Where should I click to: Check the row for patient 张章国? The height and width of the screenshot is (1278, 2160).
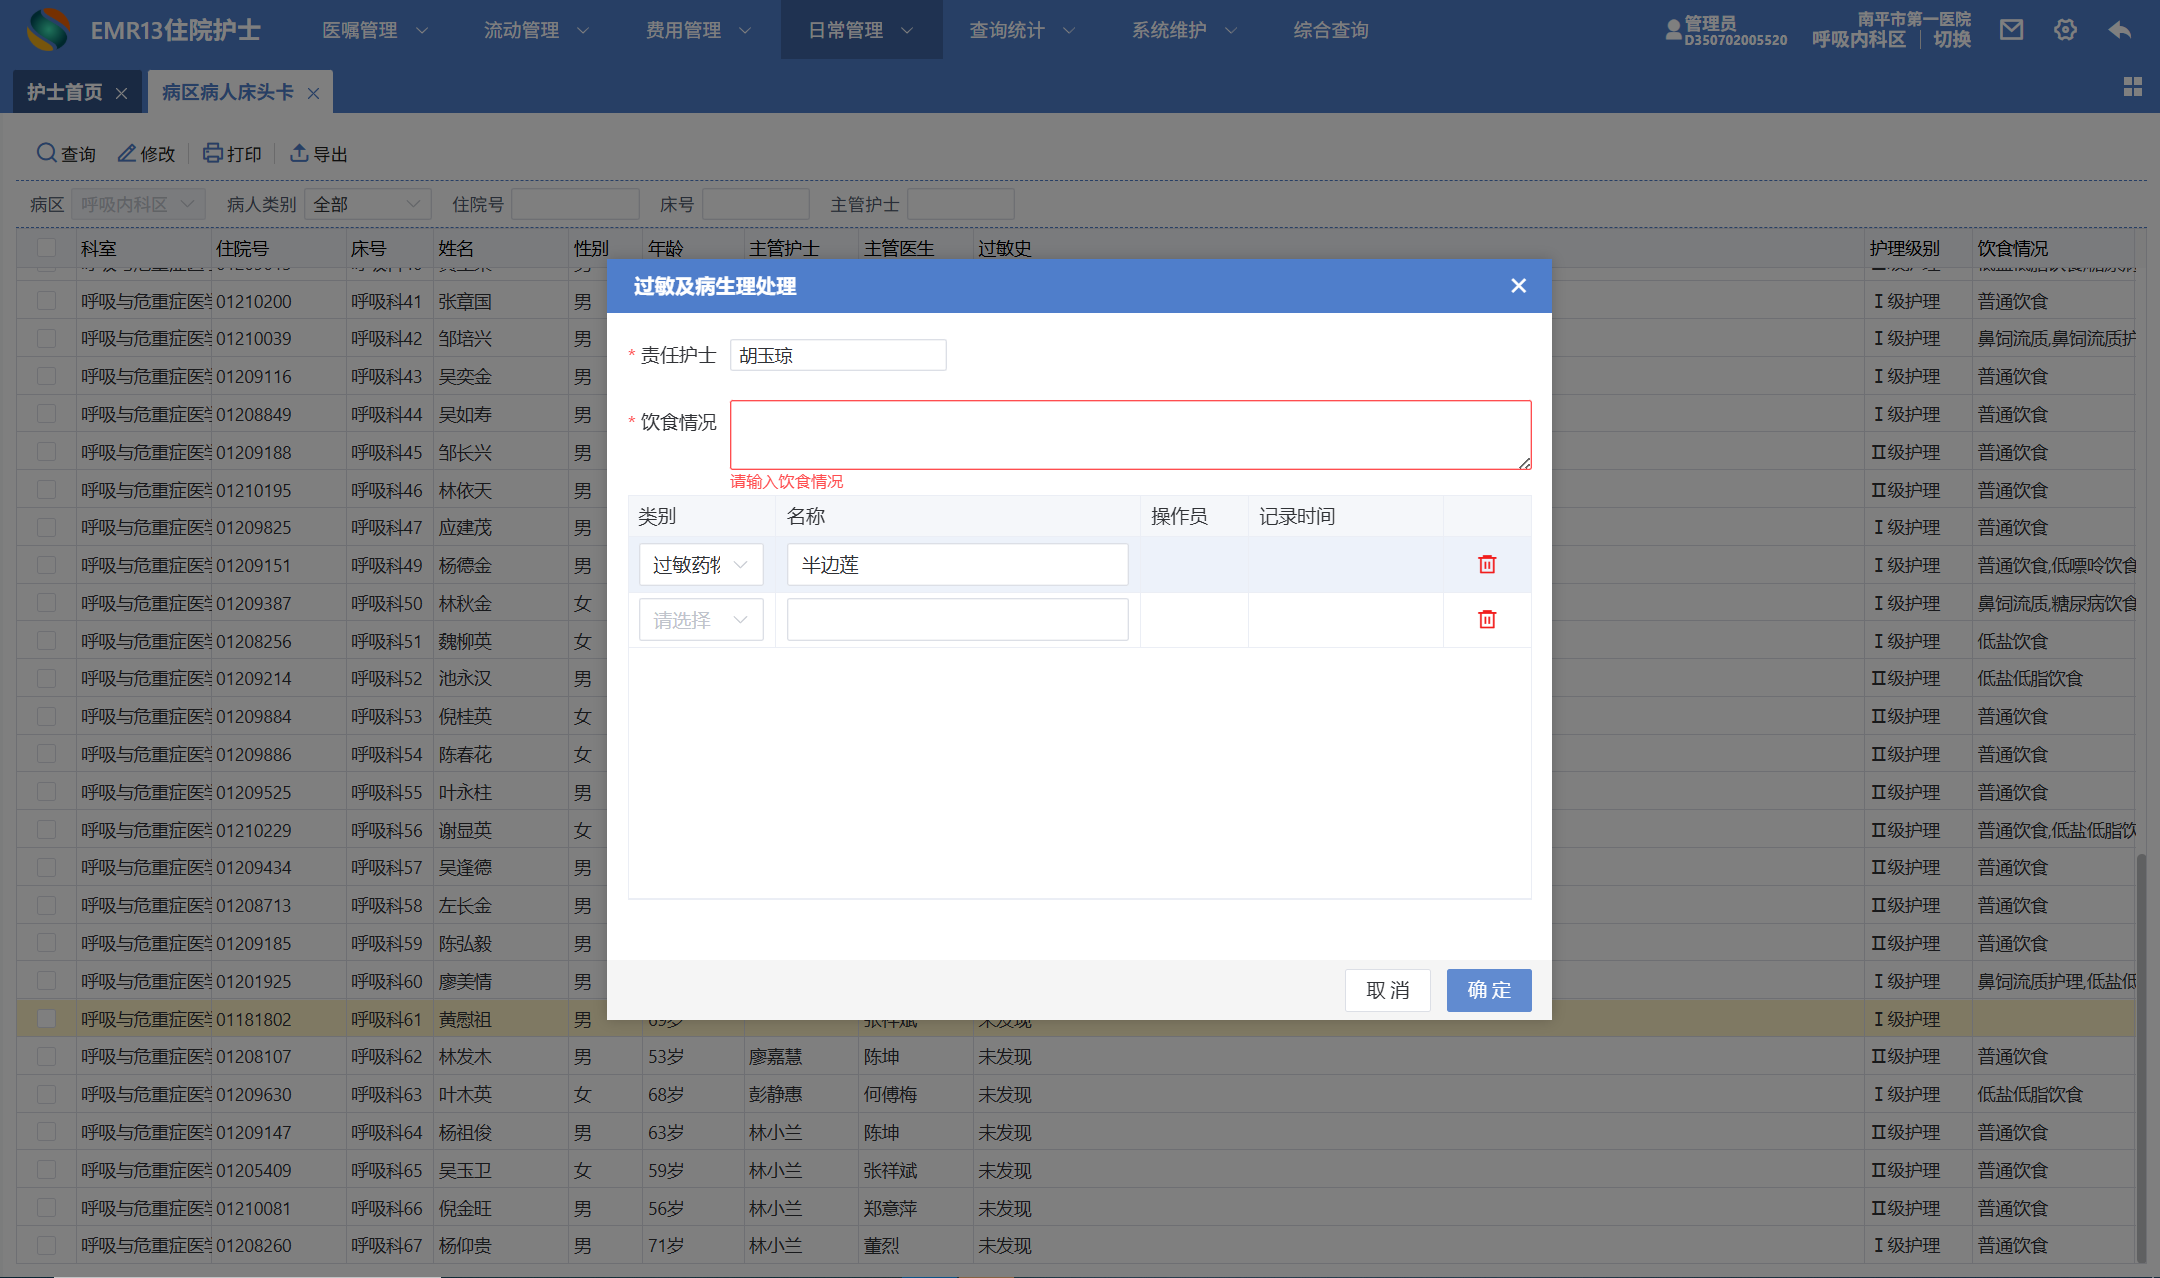coord(46,301)
